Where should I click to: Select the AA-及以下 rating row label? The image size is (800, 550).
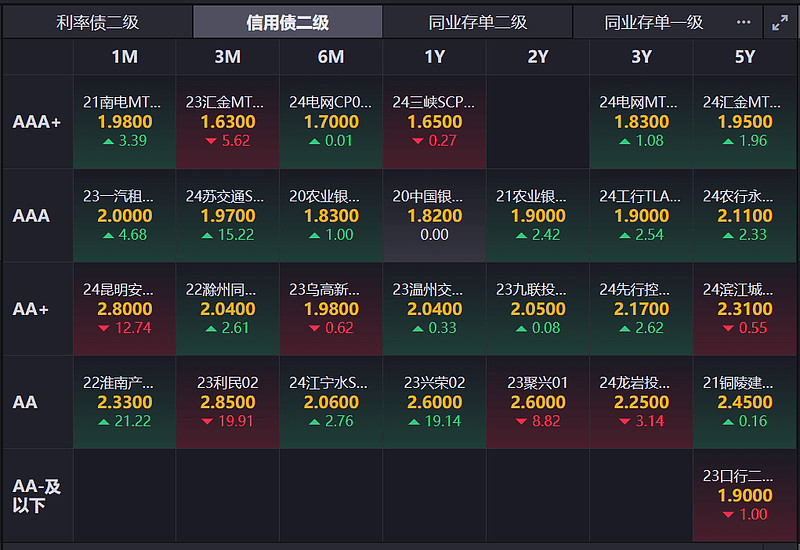[x=37, y=496]
